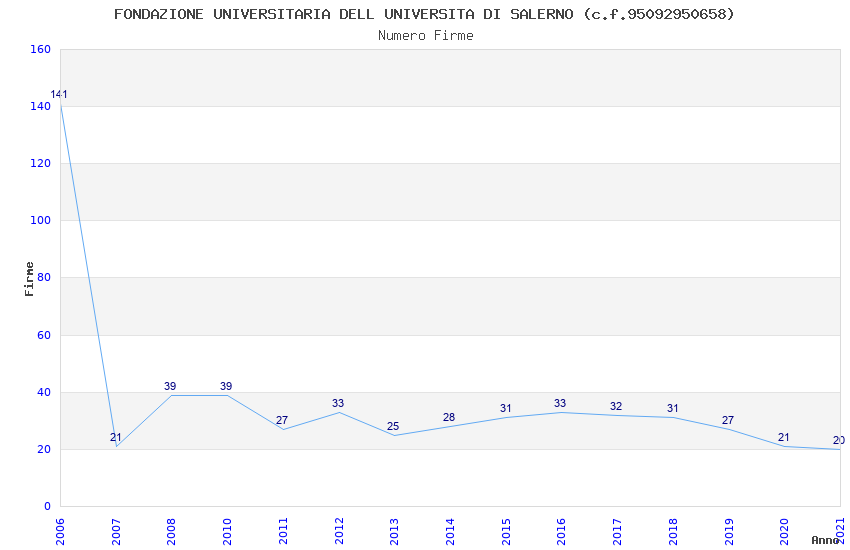
Task: Click the data label 21 above 2007
Action: (x=116, y=437)
